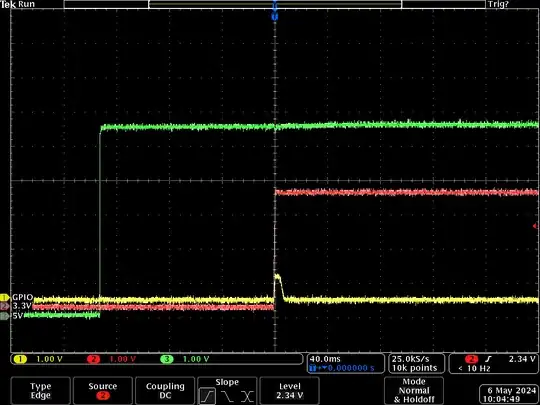Click the GPIO channel 1 ground marker
This screenshot has width=540, height=405.
5,297
